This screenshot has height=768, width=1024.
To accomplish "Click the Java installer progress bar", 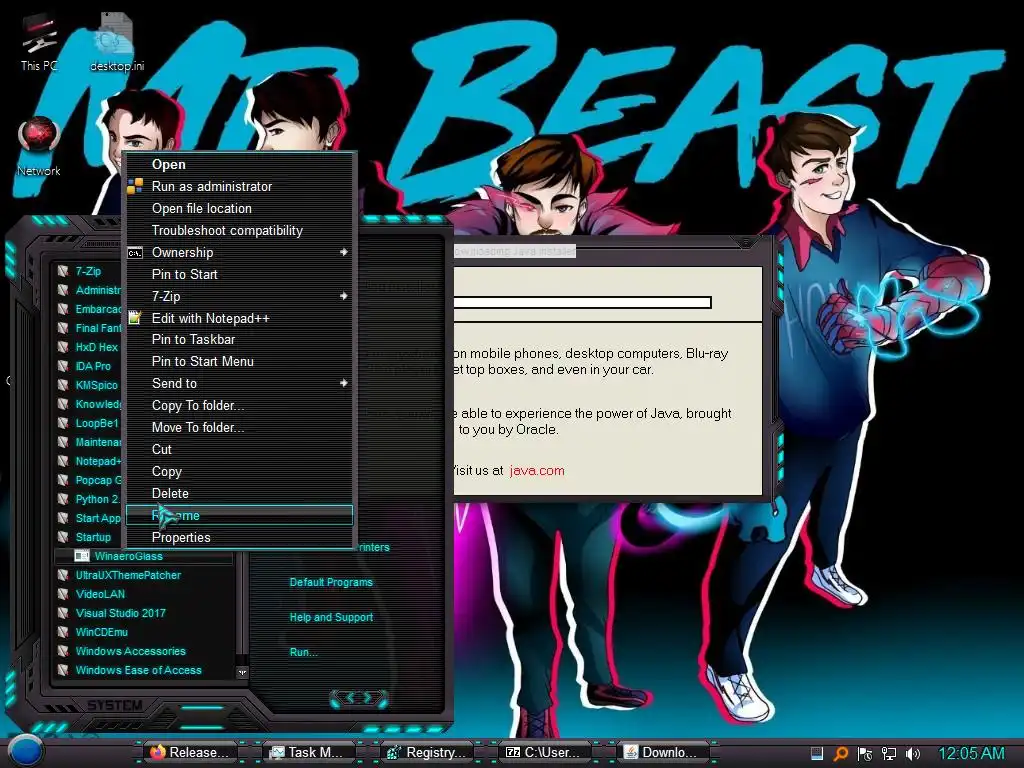I will (x=582, y=302).
